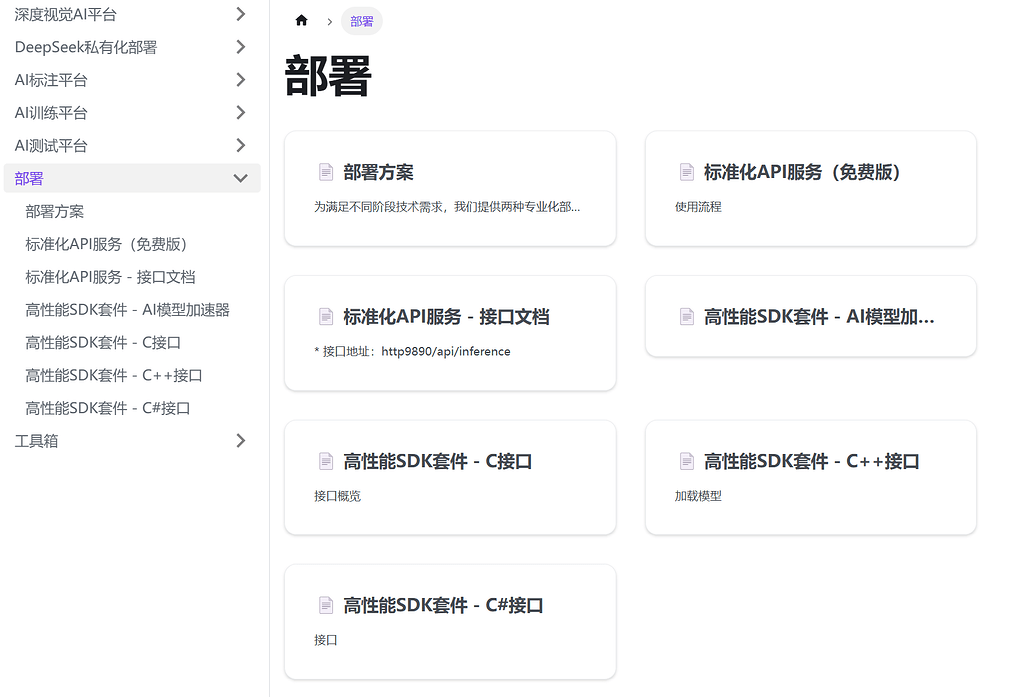1024x697 pixels.
Task: Open 部署方案 in the sidebar
Action: [54, 211]
